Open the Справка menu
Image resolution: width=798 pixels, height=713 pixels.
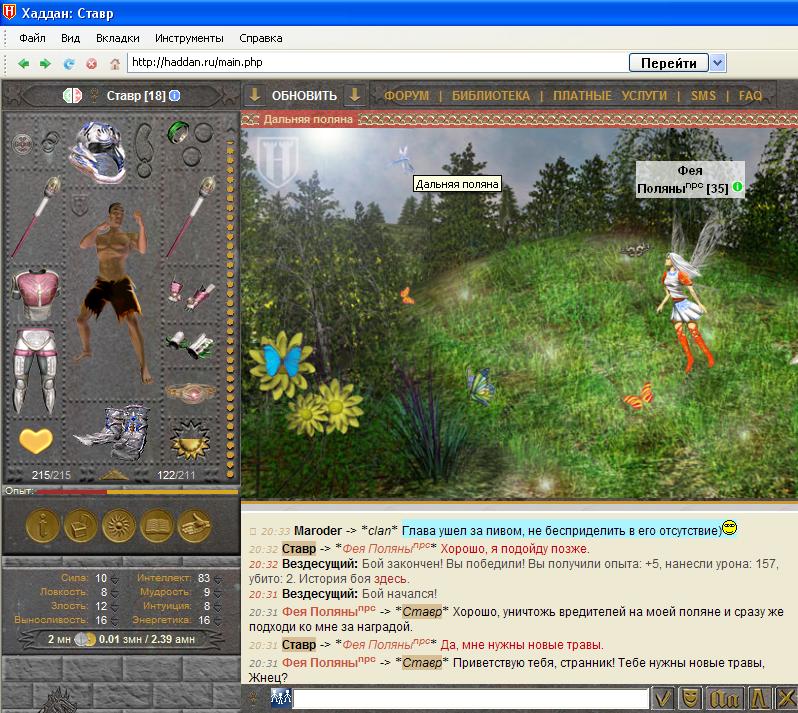click(x=261, y=38)
